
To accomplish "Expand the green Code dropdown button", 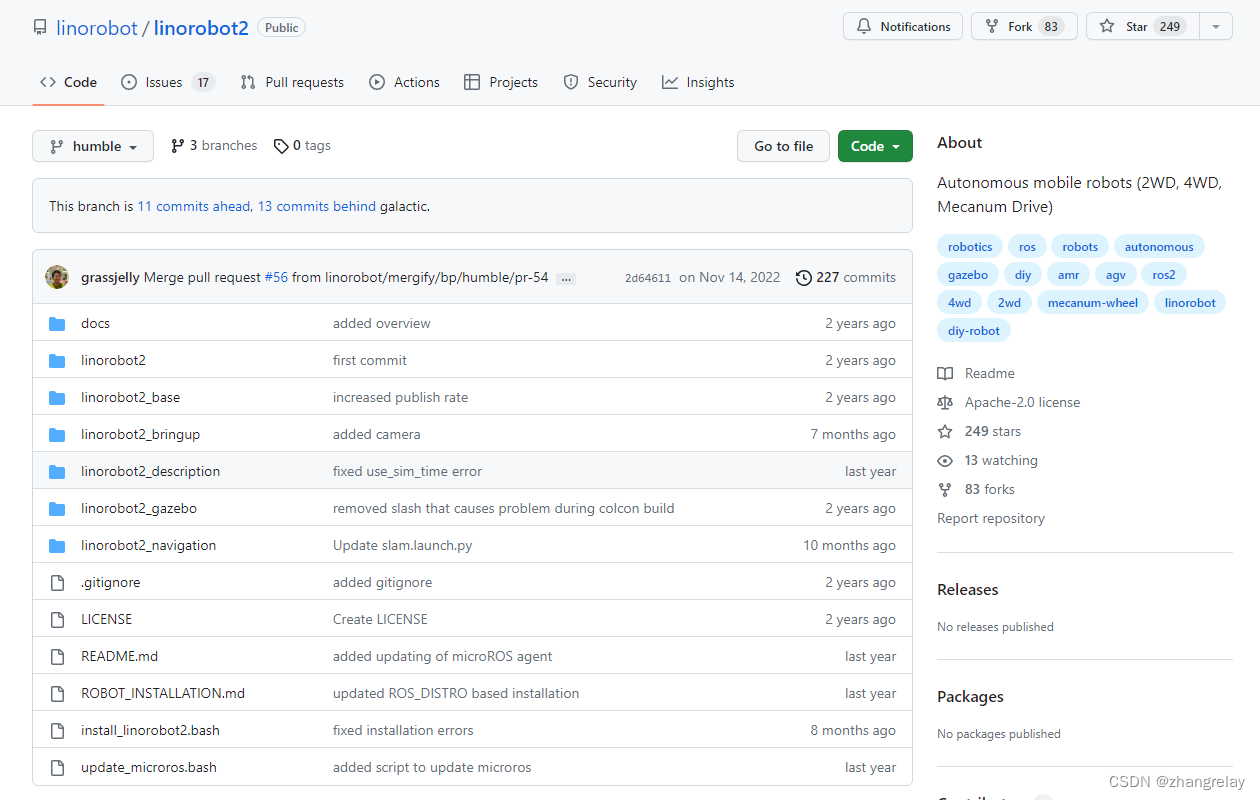I will point(875,146).
